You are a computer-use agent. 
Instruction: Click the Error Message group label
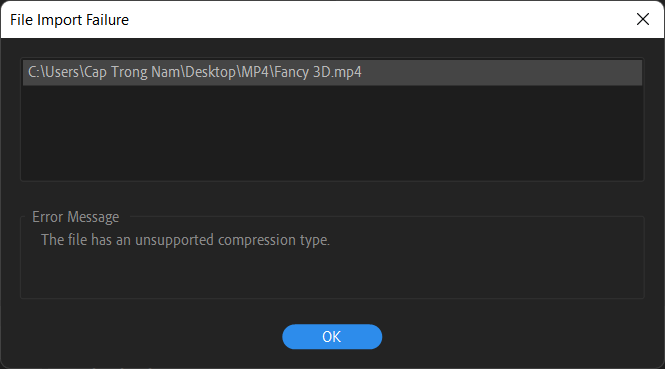click(75, 217)
